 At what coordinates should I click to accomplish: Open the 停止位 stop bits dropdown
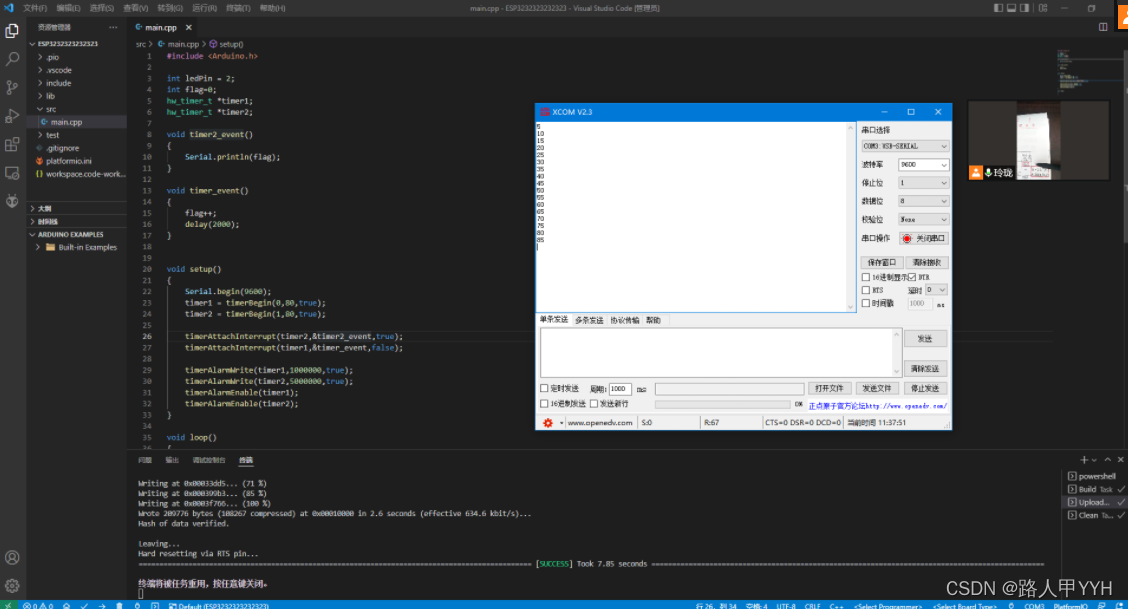pos(924,183)
